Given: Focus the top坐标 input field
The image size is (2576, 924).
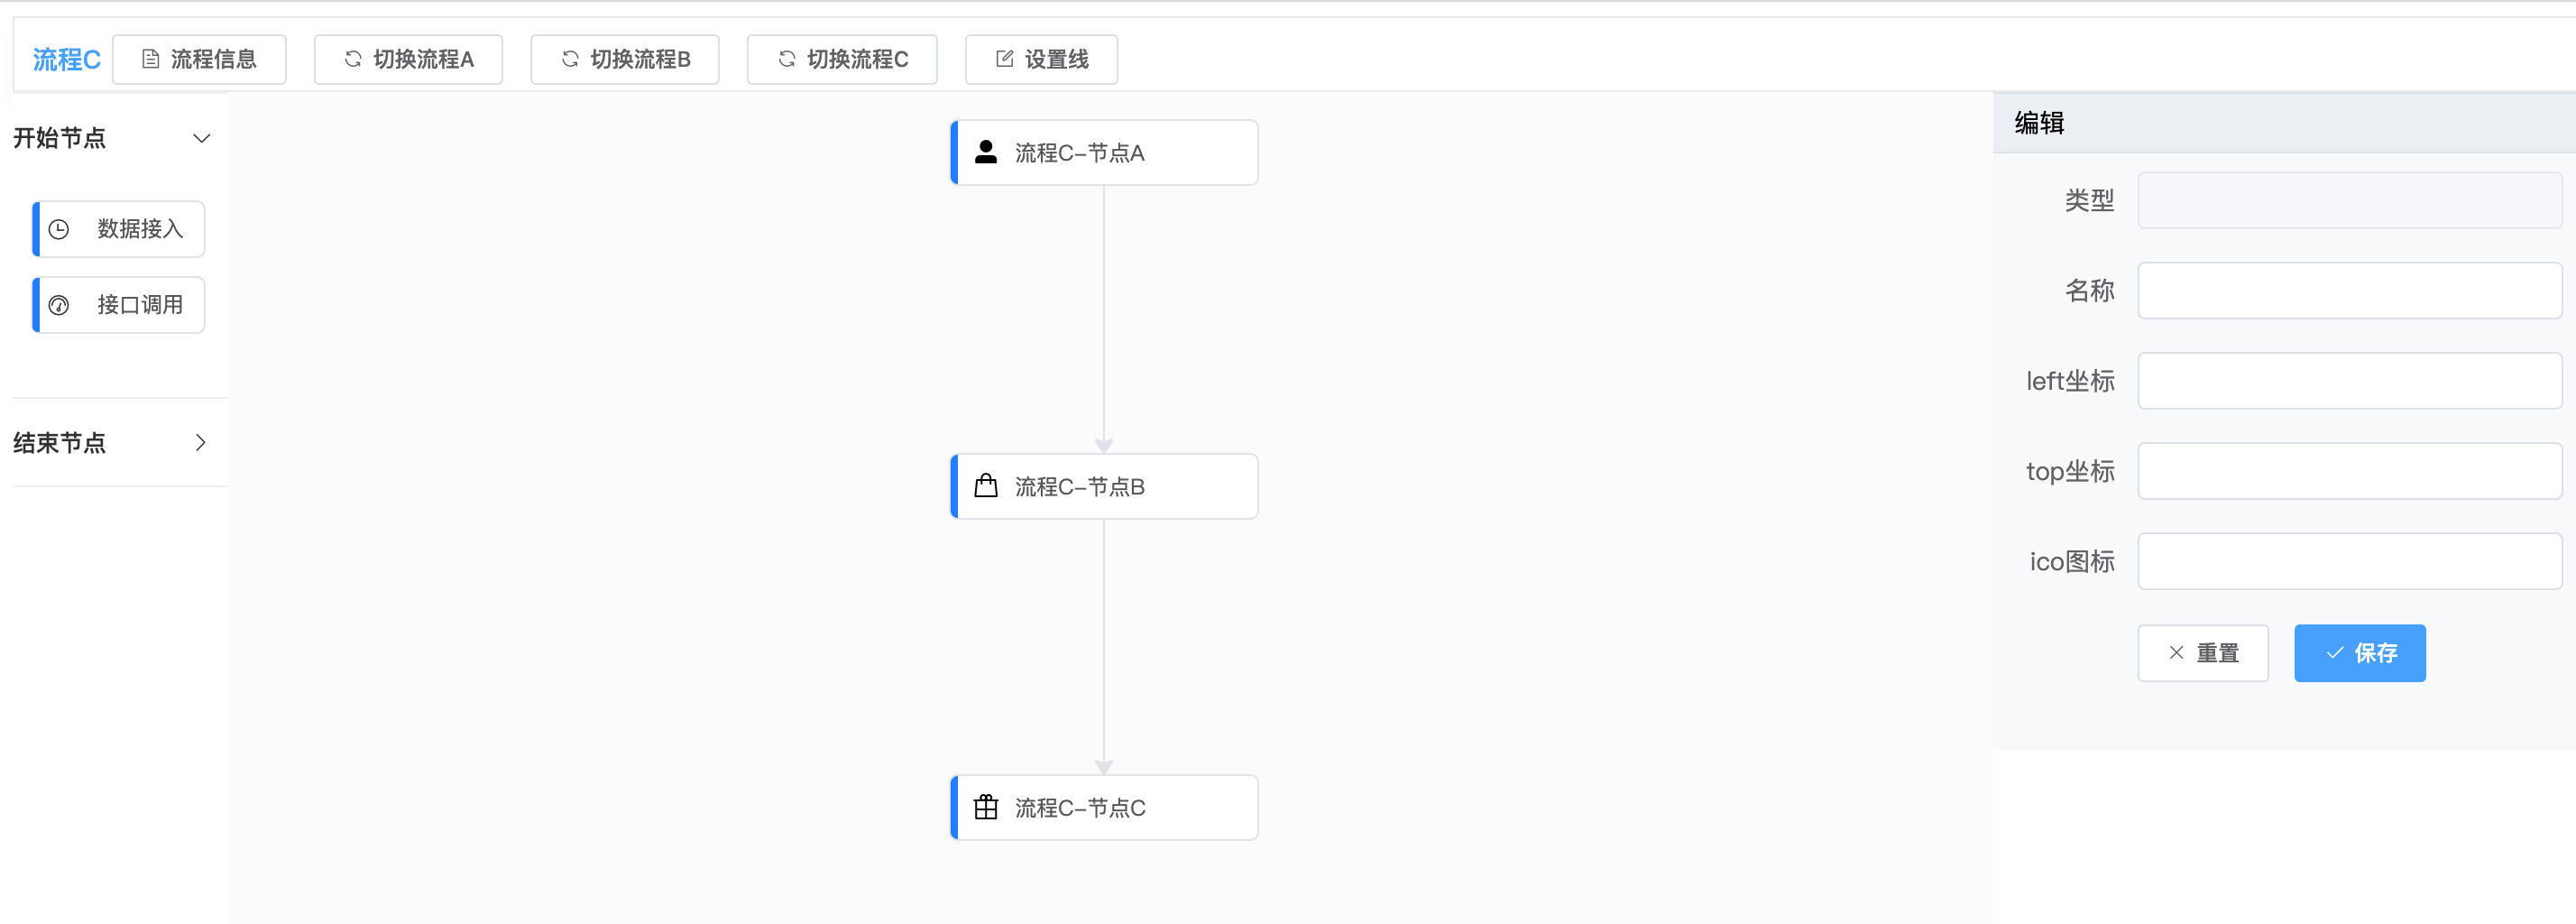Looking at the screenshot, I should coord(2349,471).
